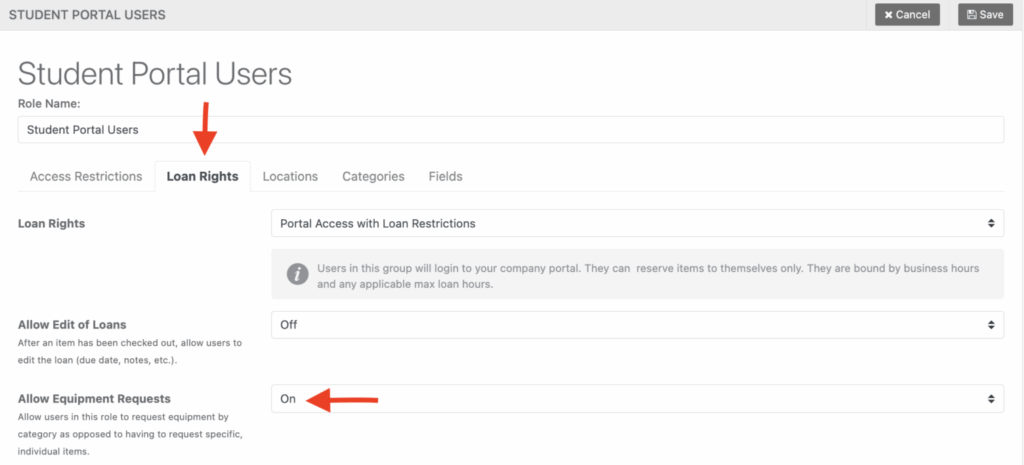This screenshot has width=1024, height=465.
Task: Expand Portal Access with Loan Restrictions dropdown
Action: (637, 223)
